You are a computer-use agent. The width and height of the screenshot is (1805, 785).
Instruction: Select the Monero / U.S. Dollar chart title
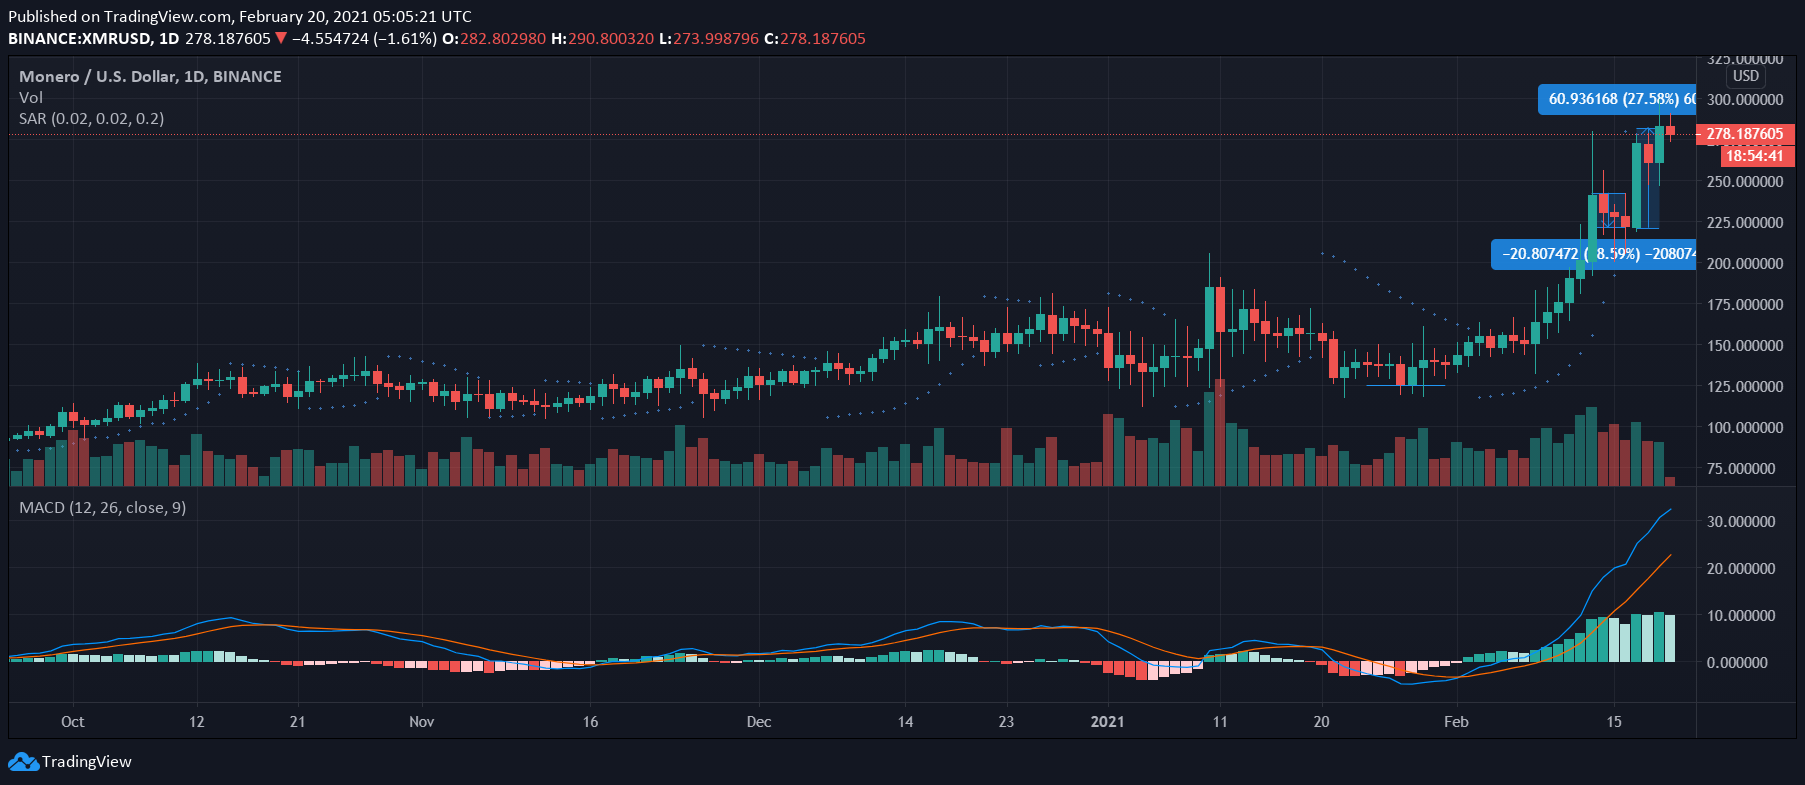[150, 77]
